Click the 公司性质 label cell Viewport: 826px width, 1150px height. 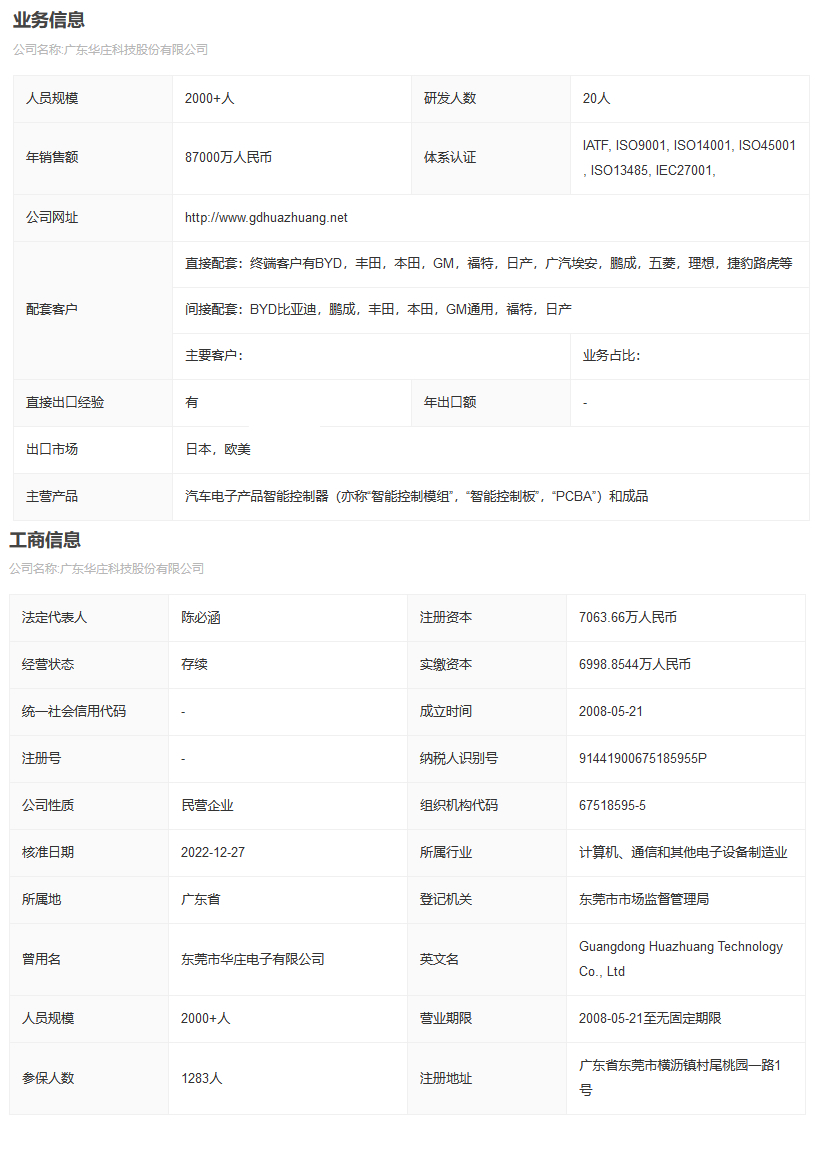[x=89, y=805]
